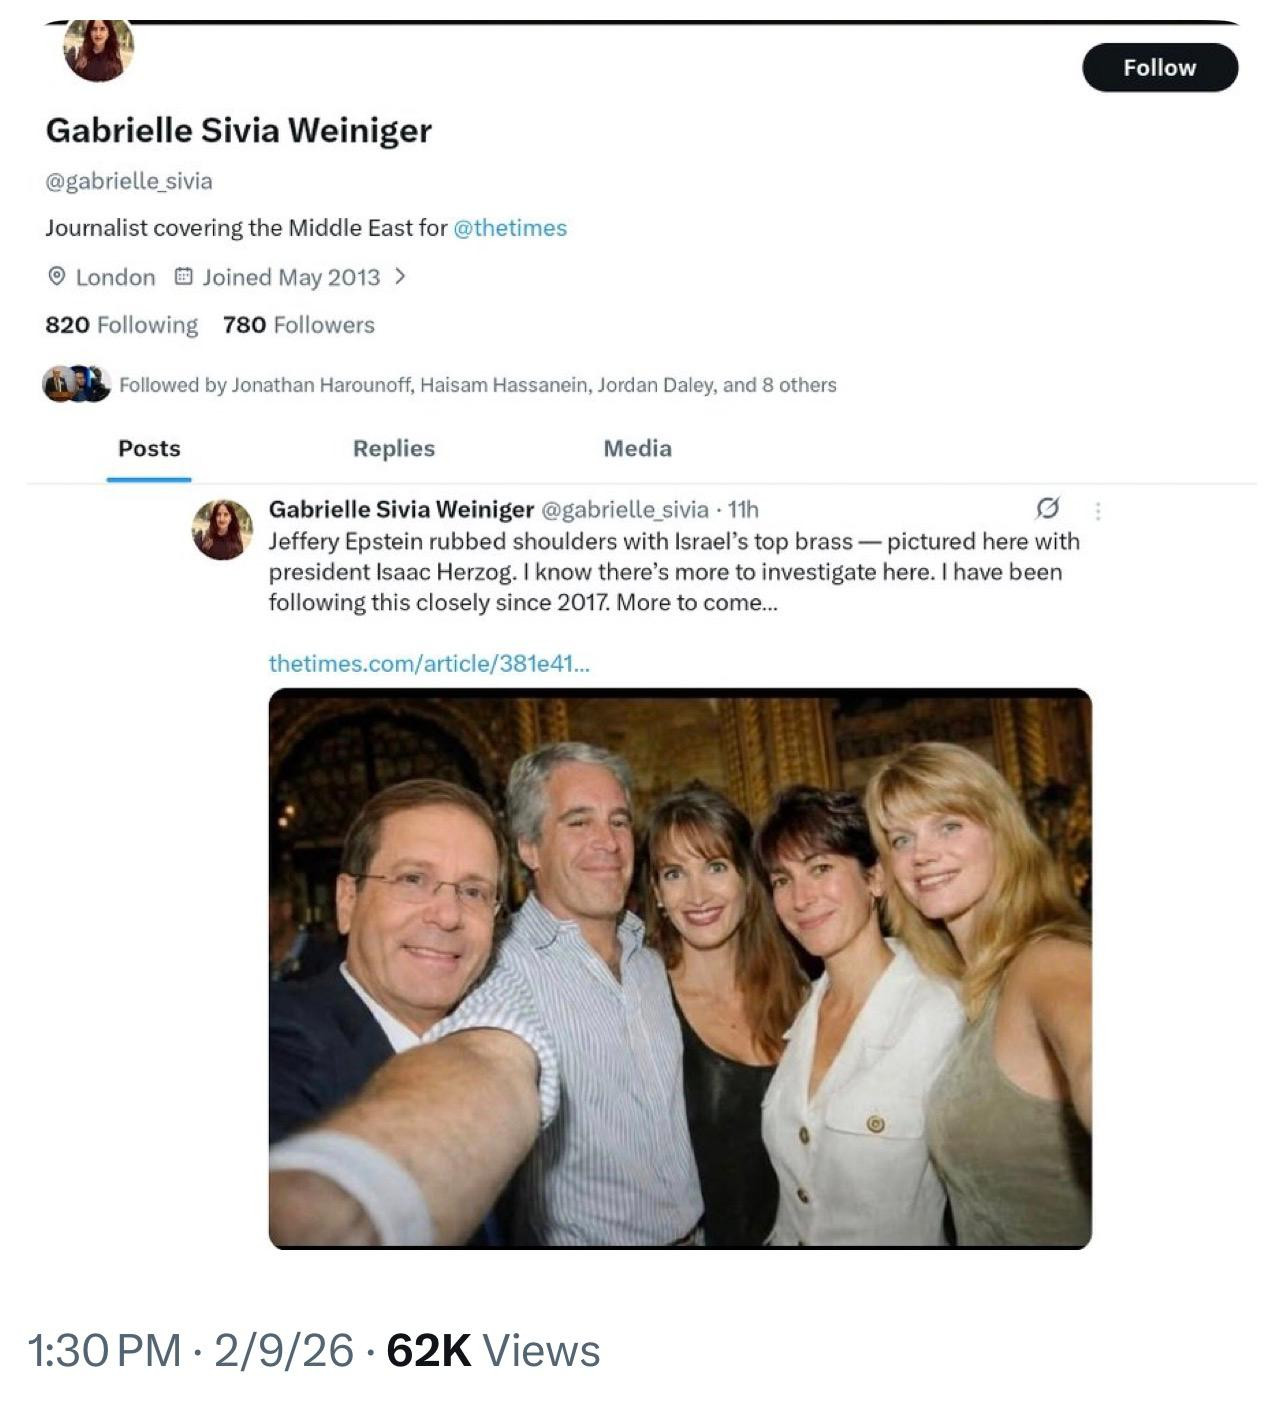Click the calendar icon beside Joined May 2013
The width and height of the screenshot is (1284, 1414).
(x=183, y=277)
